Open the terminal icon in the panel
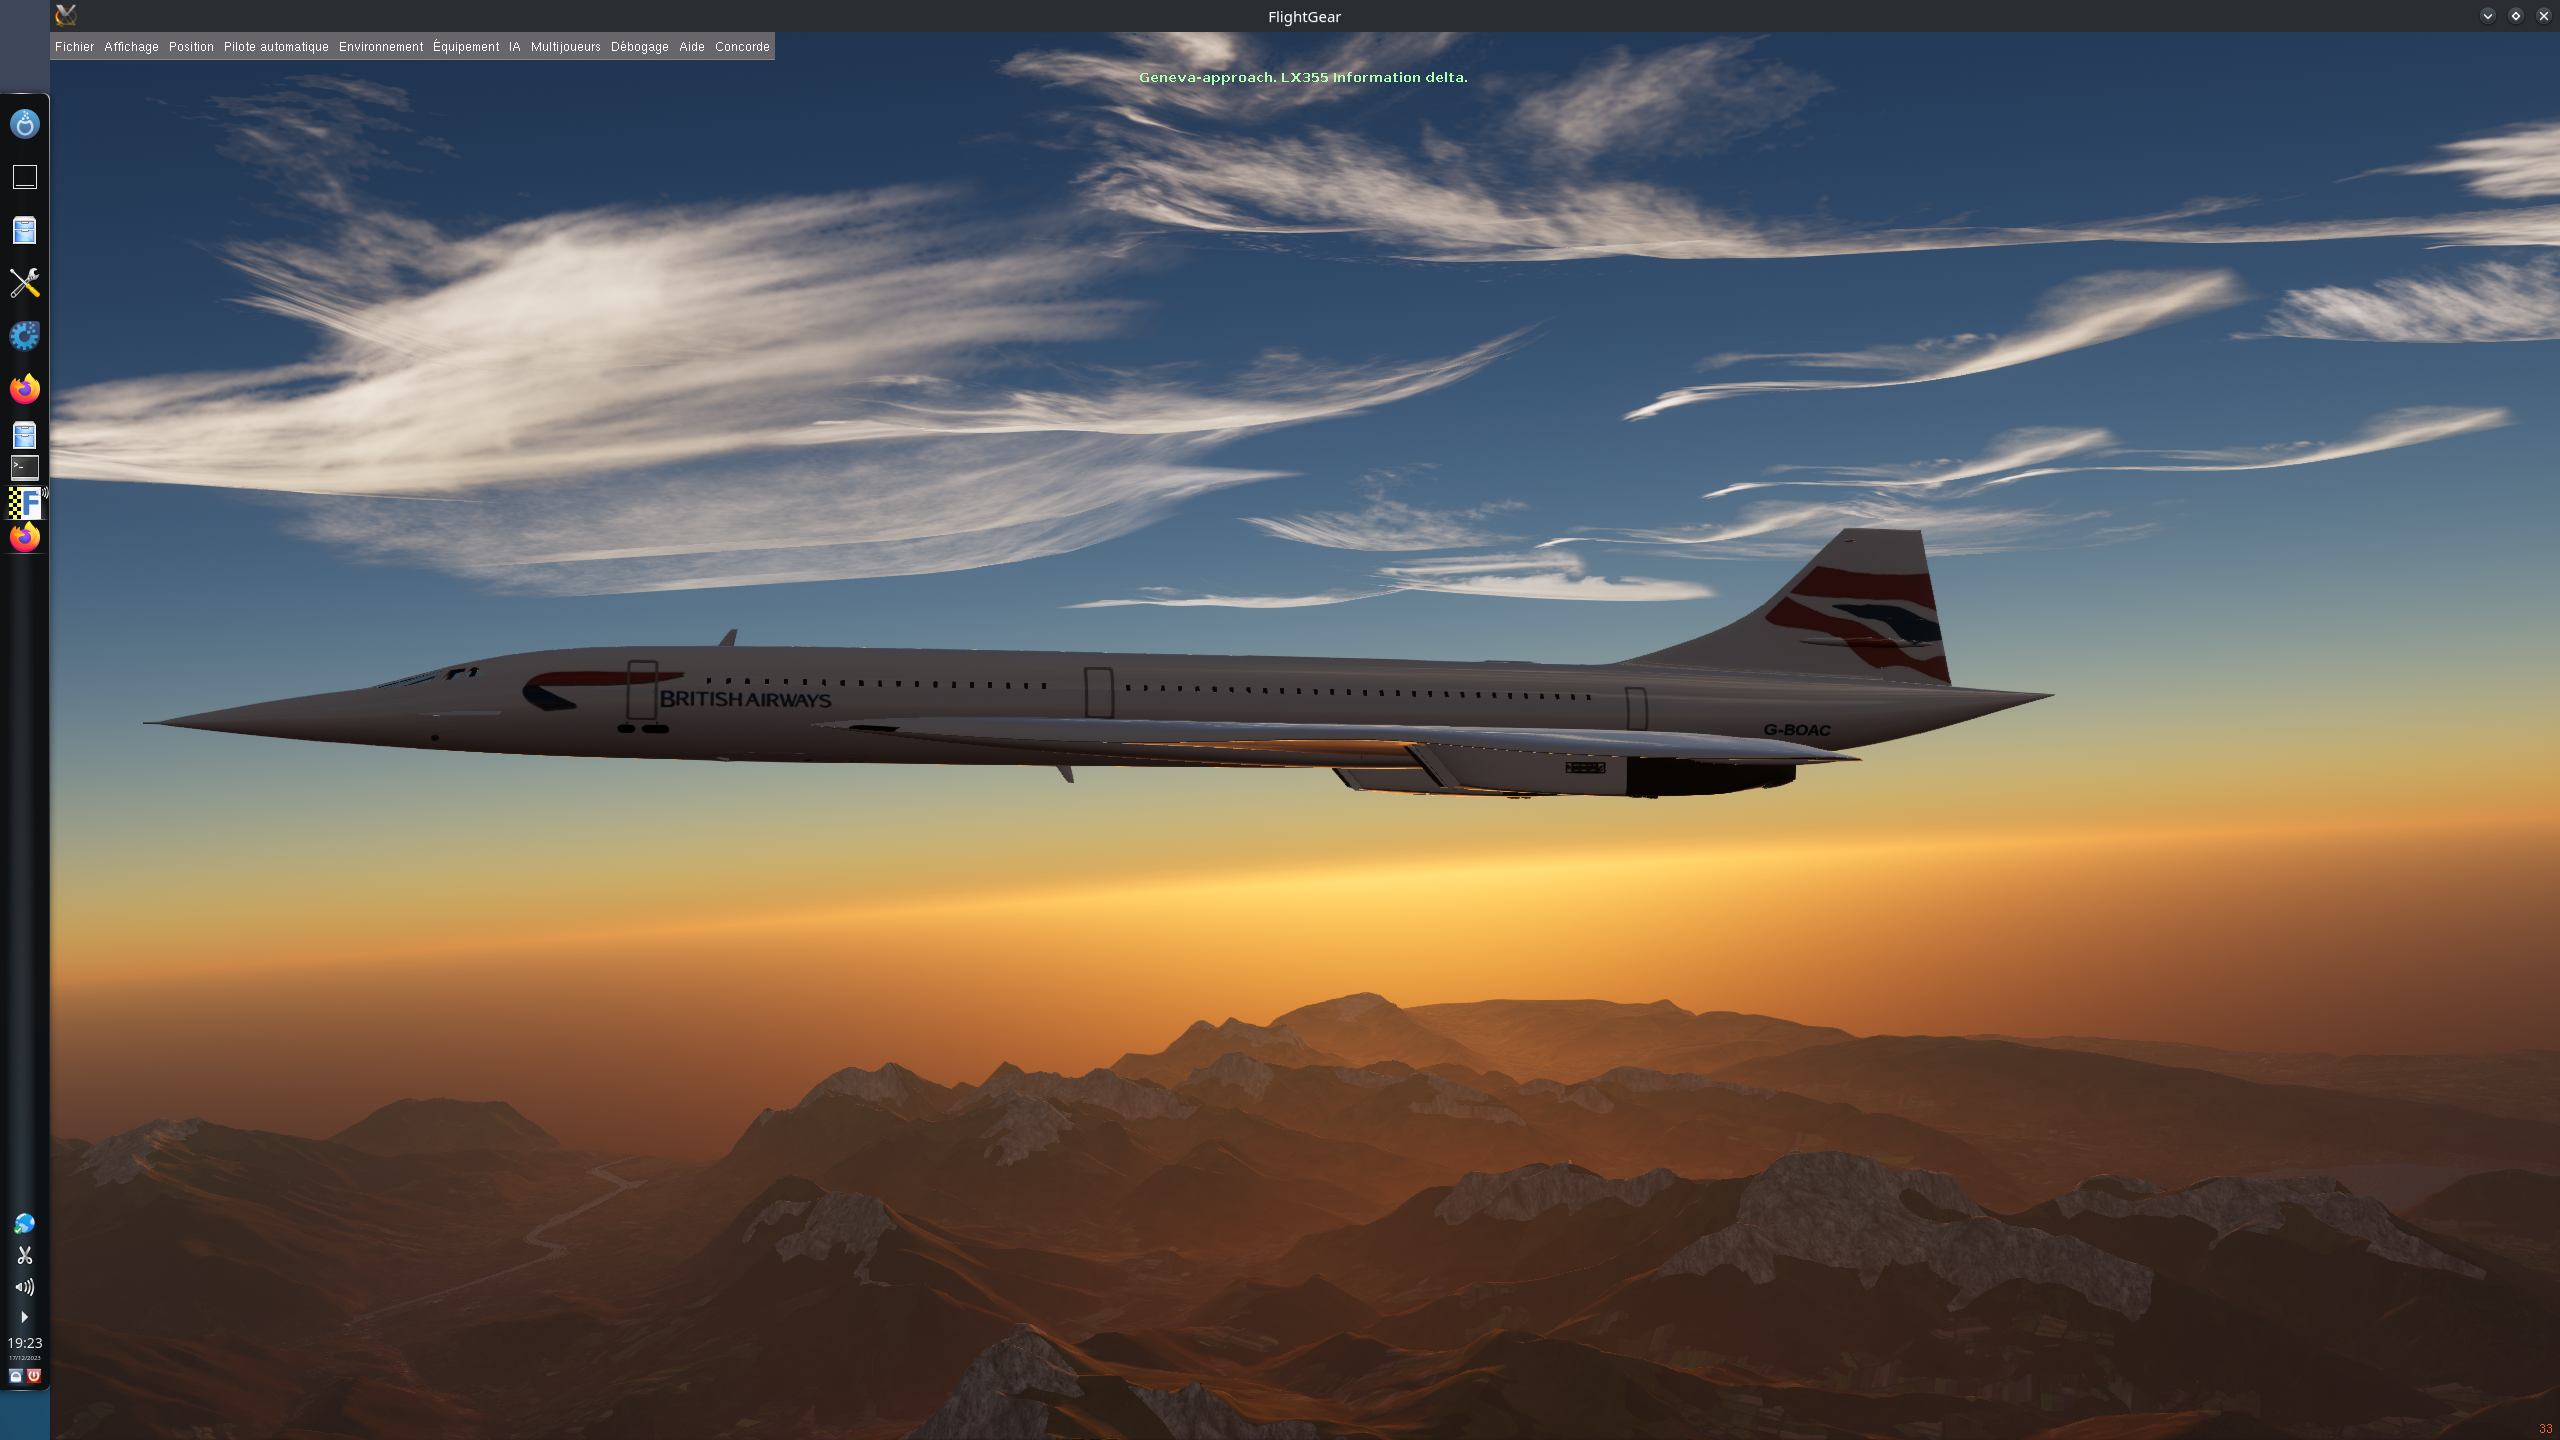Image resolution: width=2560 pixels, height=1440 pixels. 24,467
